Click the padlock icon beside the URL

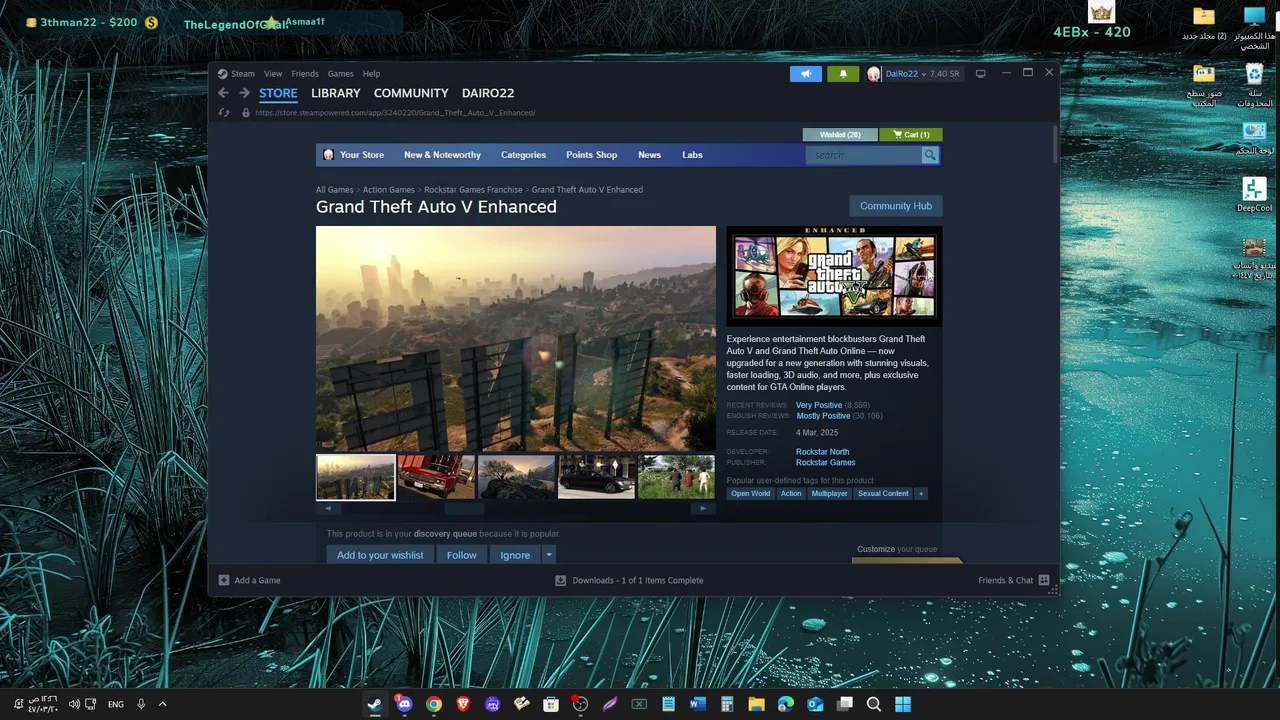245,113
